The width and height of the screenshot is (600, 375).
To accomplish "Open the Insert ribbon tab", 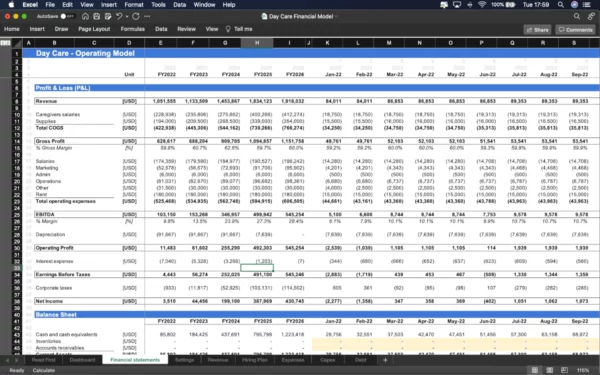I will tap(37, 29).
